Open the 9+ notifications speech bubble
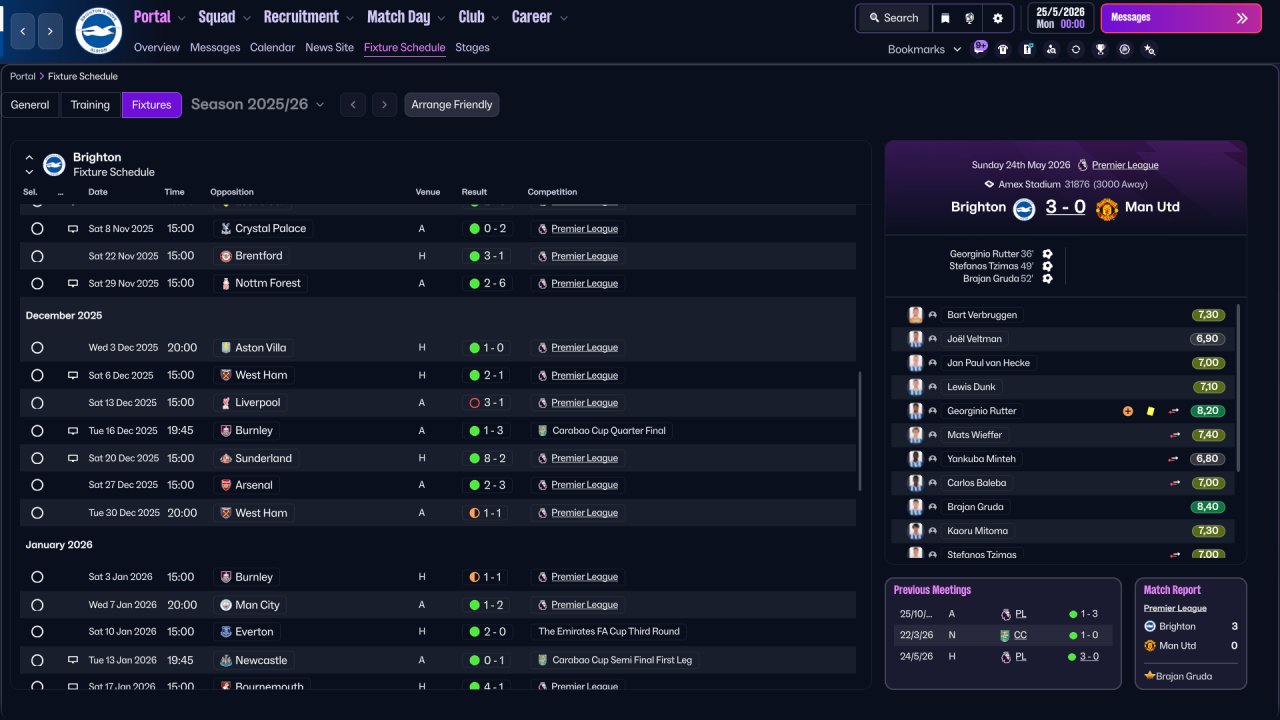 coord(980,47)
